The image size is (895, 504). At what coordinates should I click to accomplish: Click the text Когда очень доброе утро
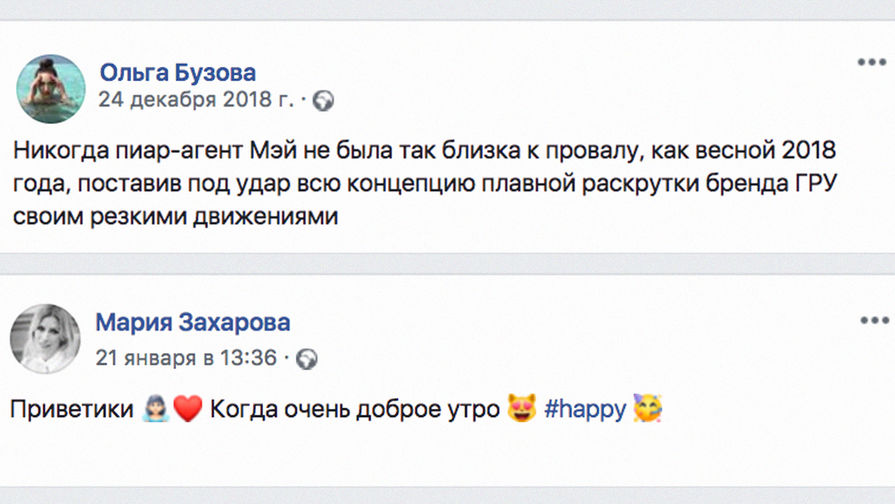coord(355,410)
